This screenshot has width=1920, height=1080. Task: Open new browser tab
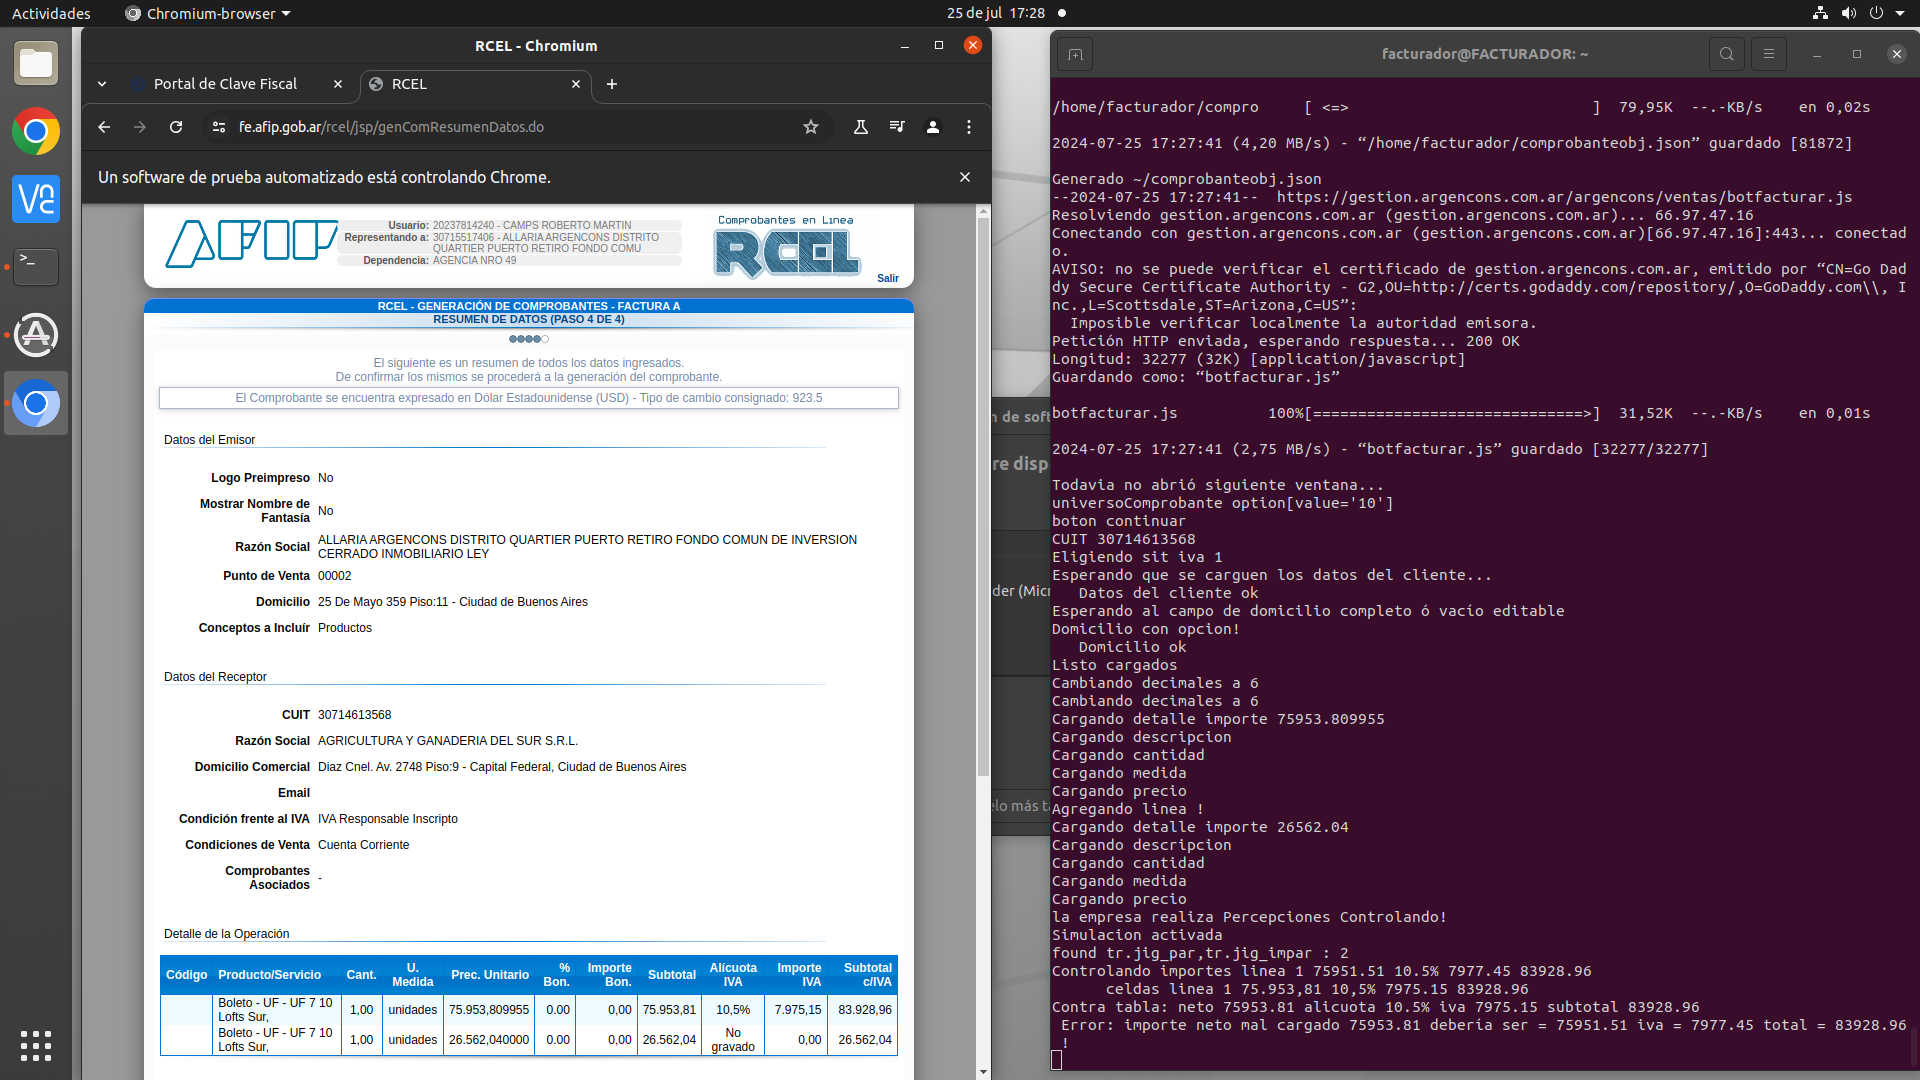612,84
